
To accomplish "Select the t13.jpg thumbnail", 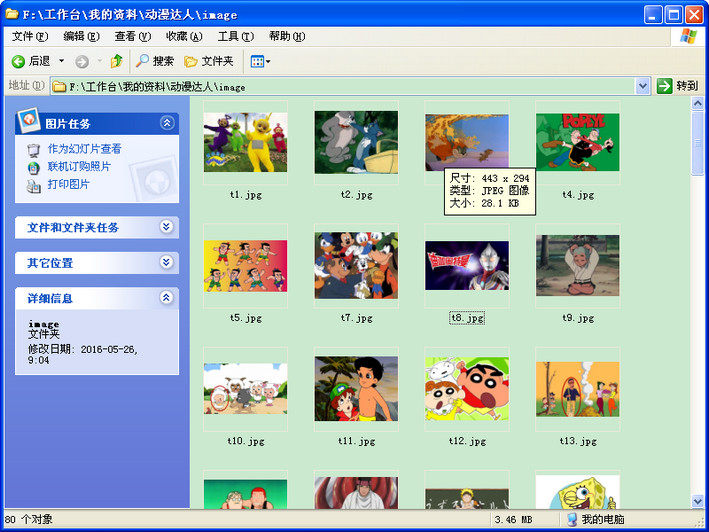I will tap(578, 389).
